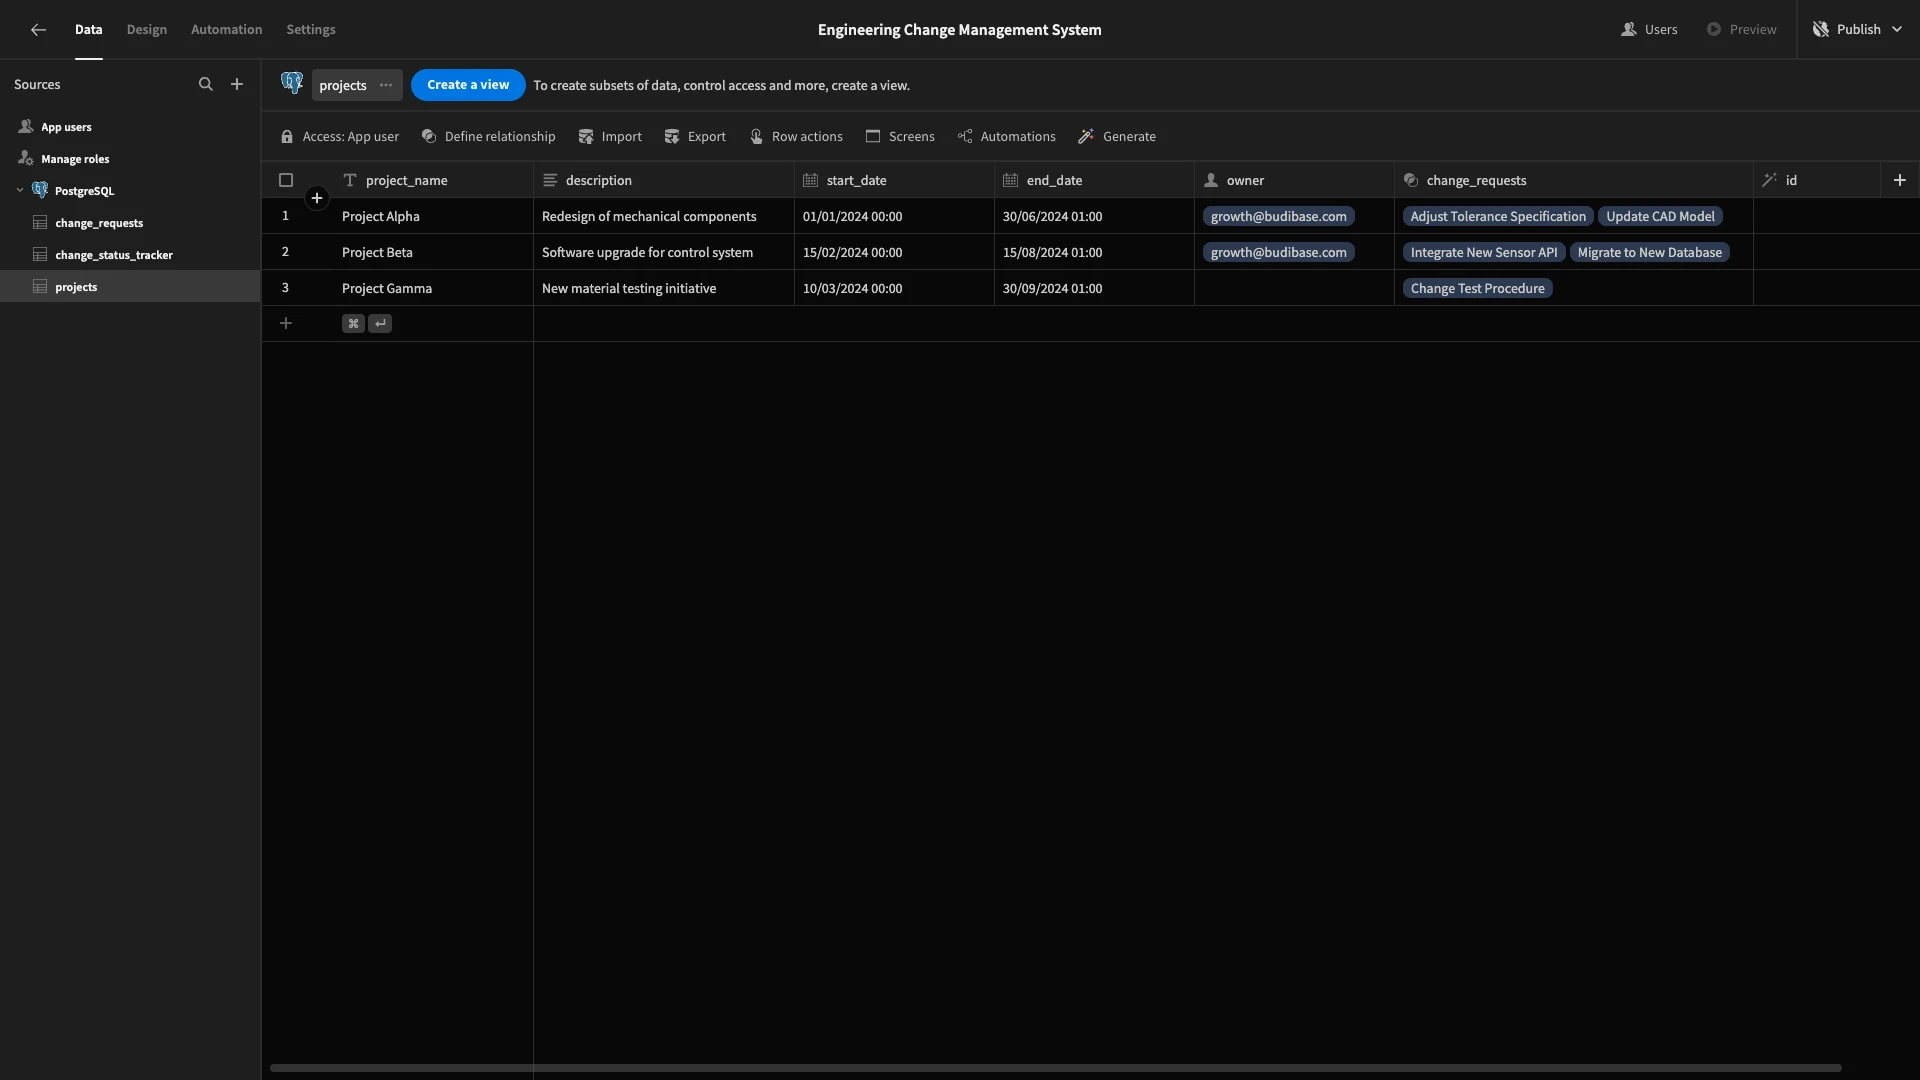Open the projects table options ellipsis
The width and height of the screenshot is (1920, 1080).
click(x=386, y=85)
